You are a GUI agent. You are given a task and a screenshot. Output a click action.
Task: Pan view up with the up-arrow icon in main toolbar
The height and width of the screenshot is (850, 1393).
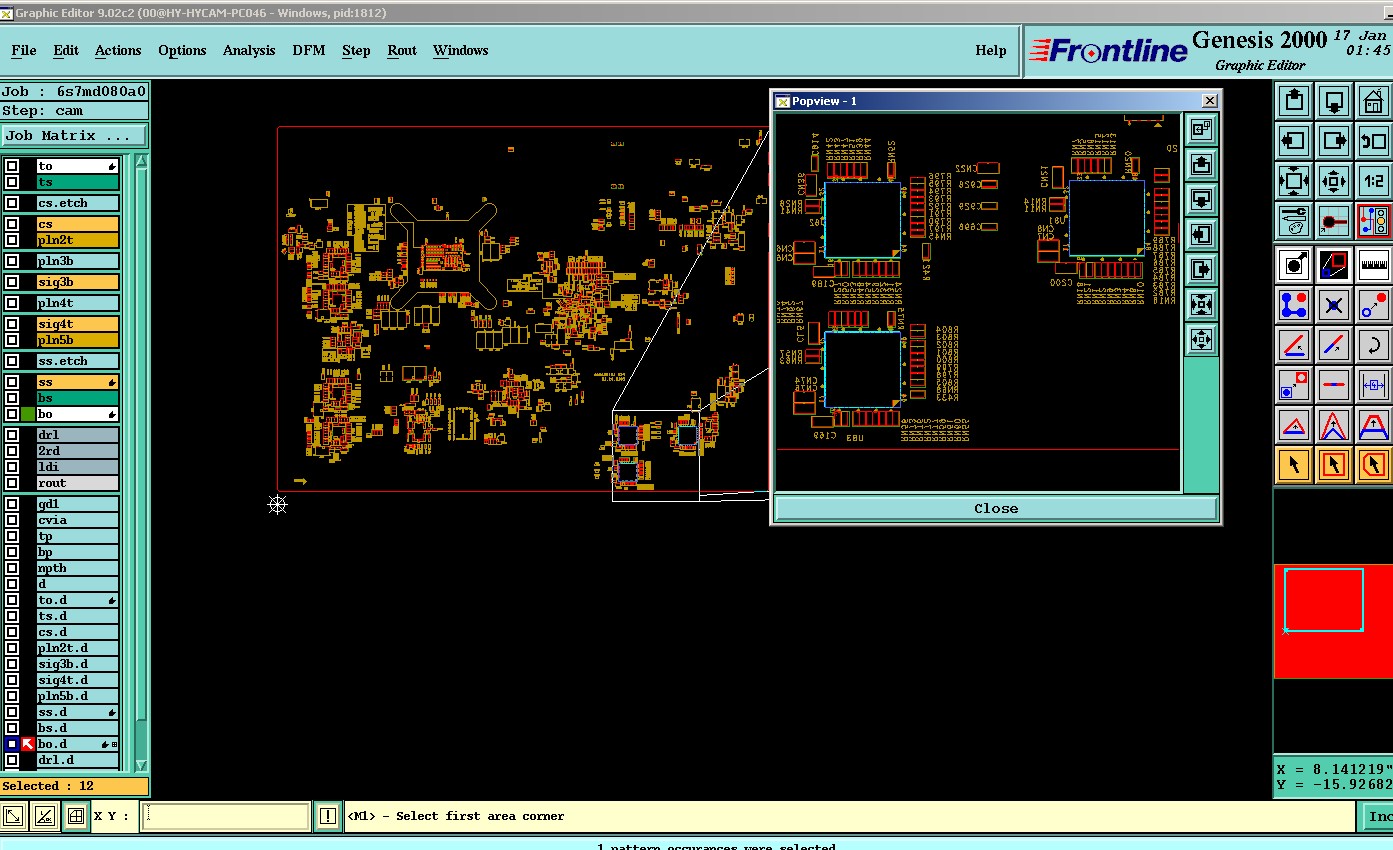(x=1294, y=101)
